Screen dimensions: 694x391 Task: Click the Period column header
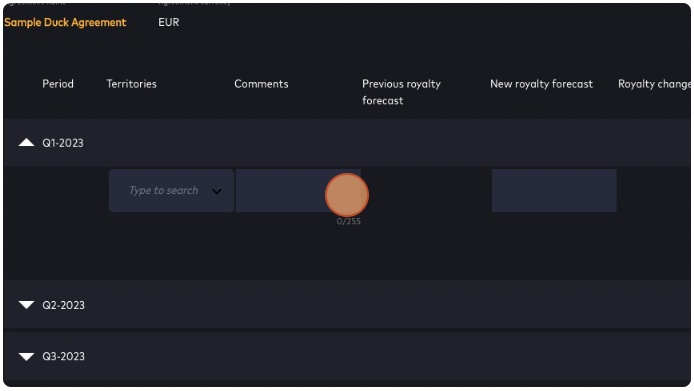(58, 84)
